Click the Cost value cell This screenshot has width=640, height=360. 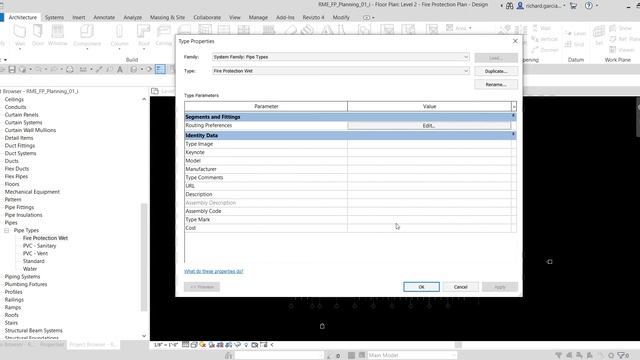pyautogui.click(x=429, y=228)
